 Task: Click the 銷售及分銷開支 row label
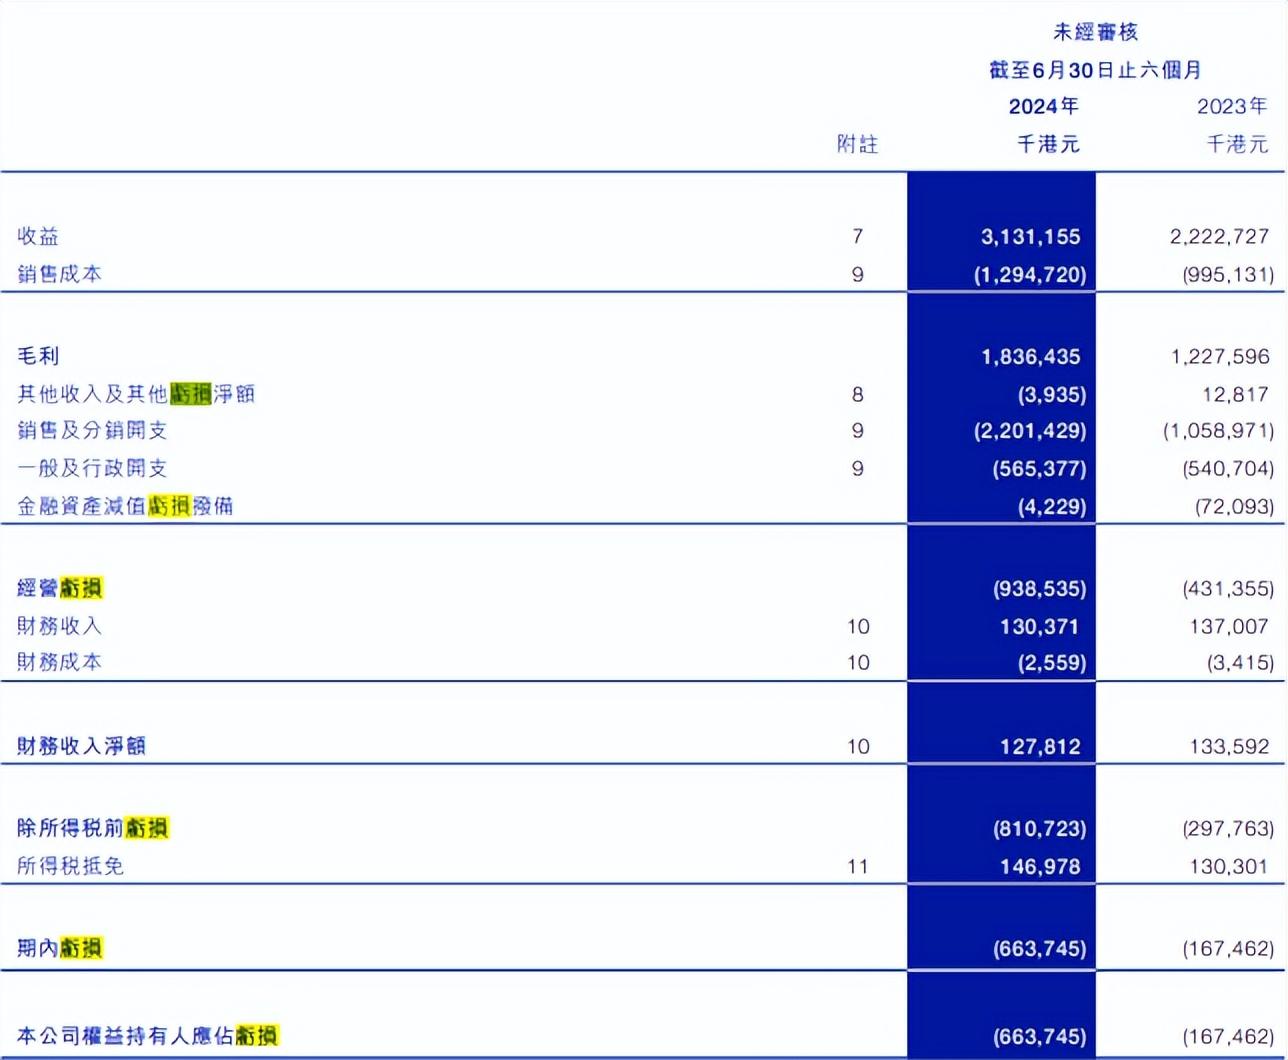(x=92, y=430)
